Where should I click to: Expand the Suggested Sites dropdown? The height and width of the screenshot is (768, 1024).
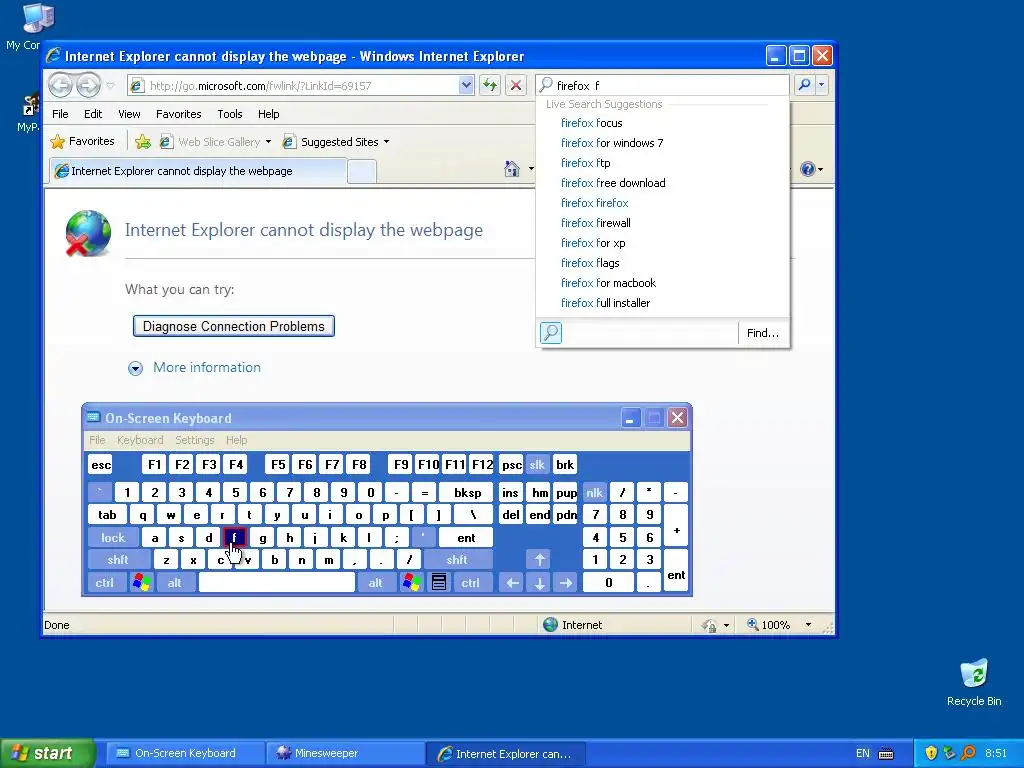point(386,142)
